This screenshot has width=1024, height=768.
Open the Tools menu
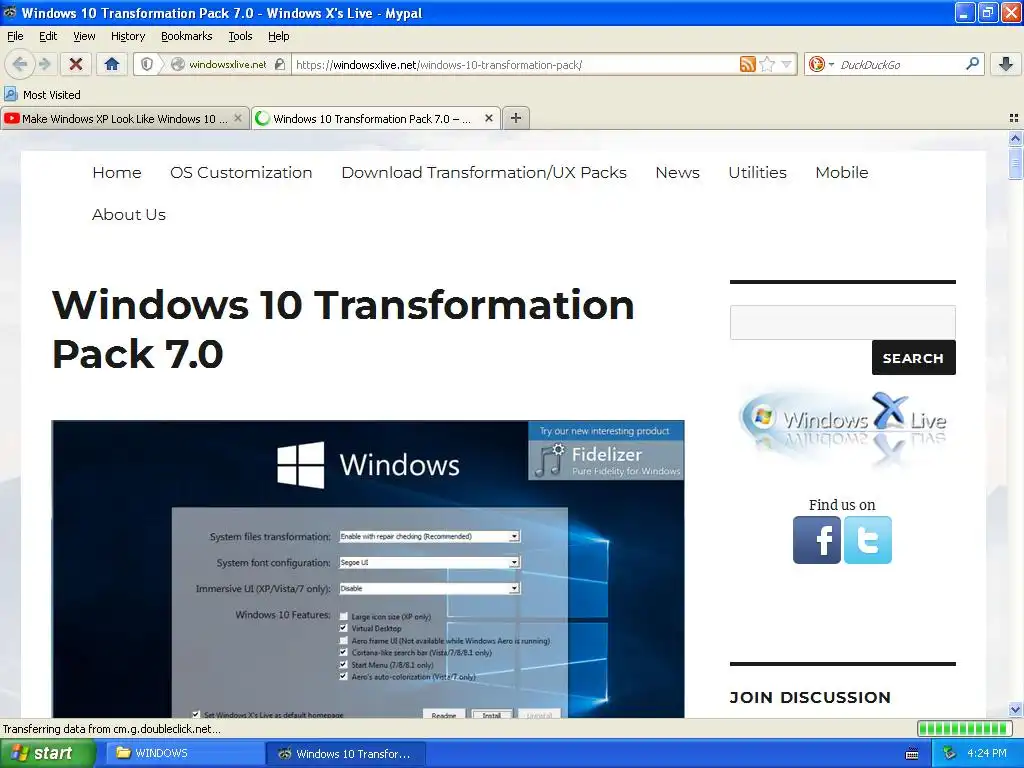pos(240,36)
